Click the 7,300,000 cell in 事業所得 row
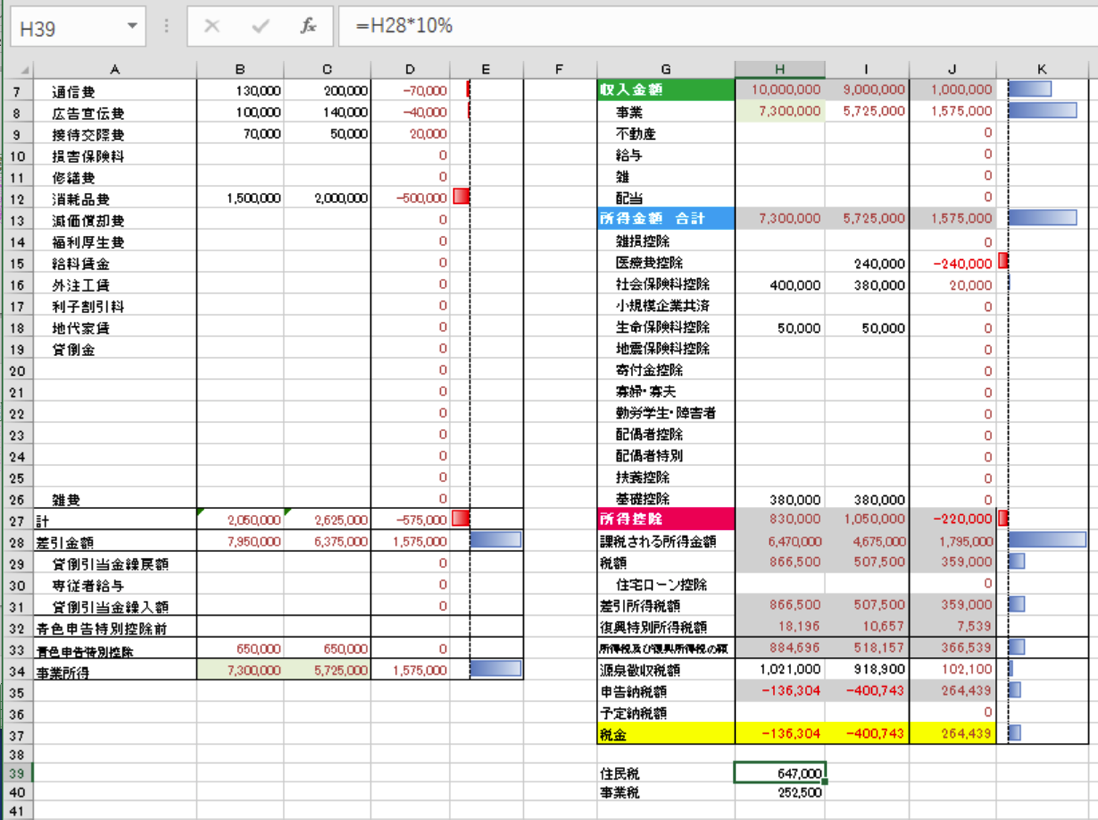 coord(240,671)
